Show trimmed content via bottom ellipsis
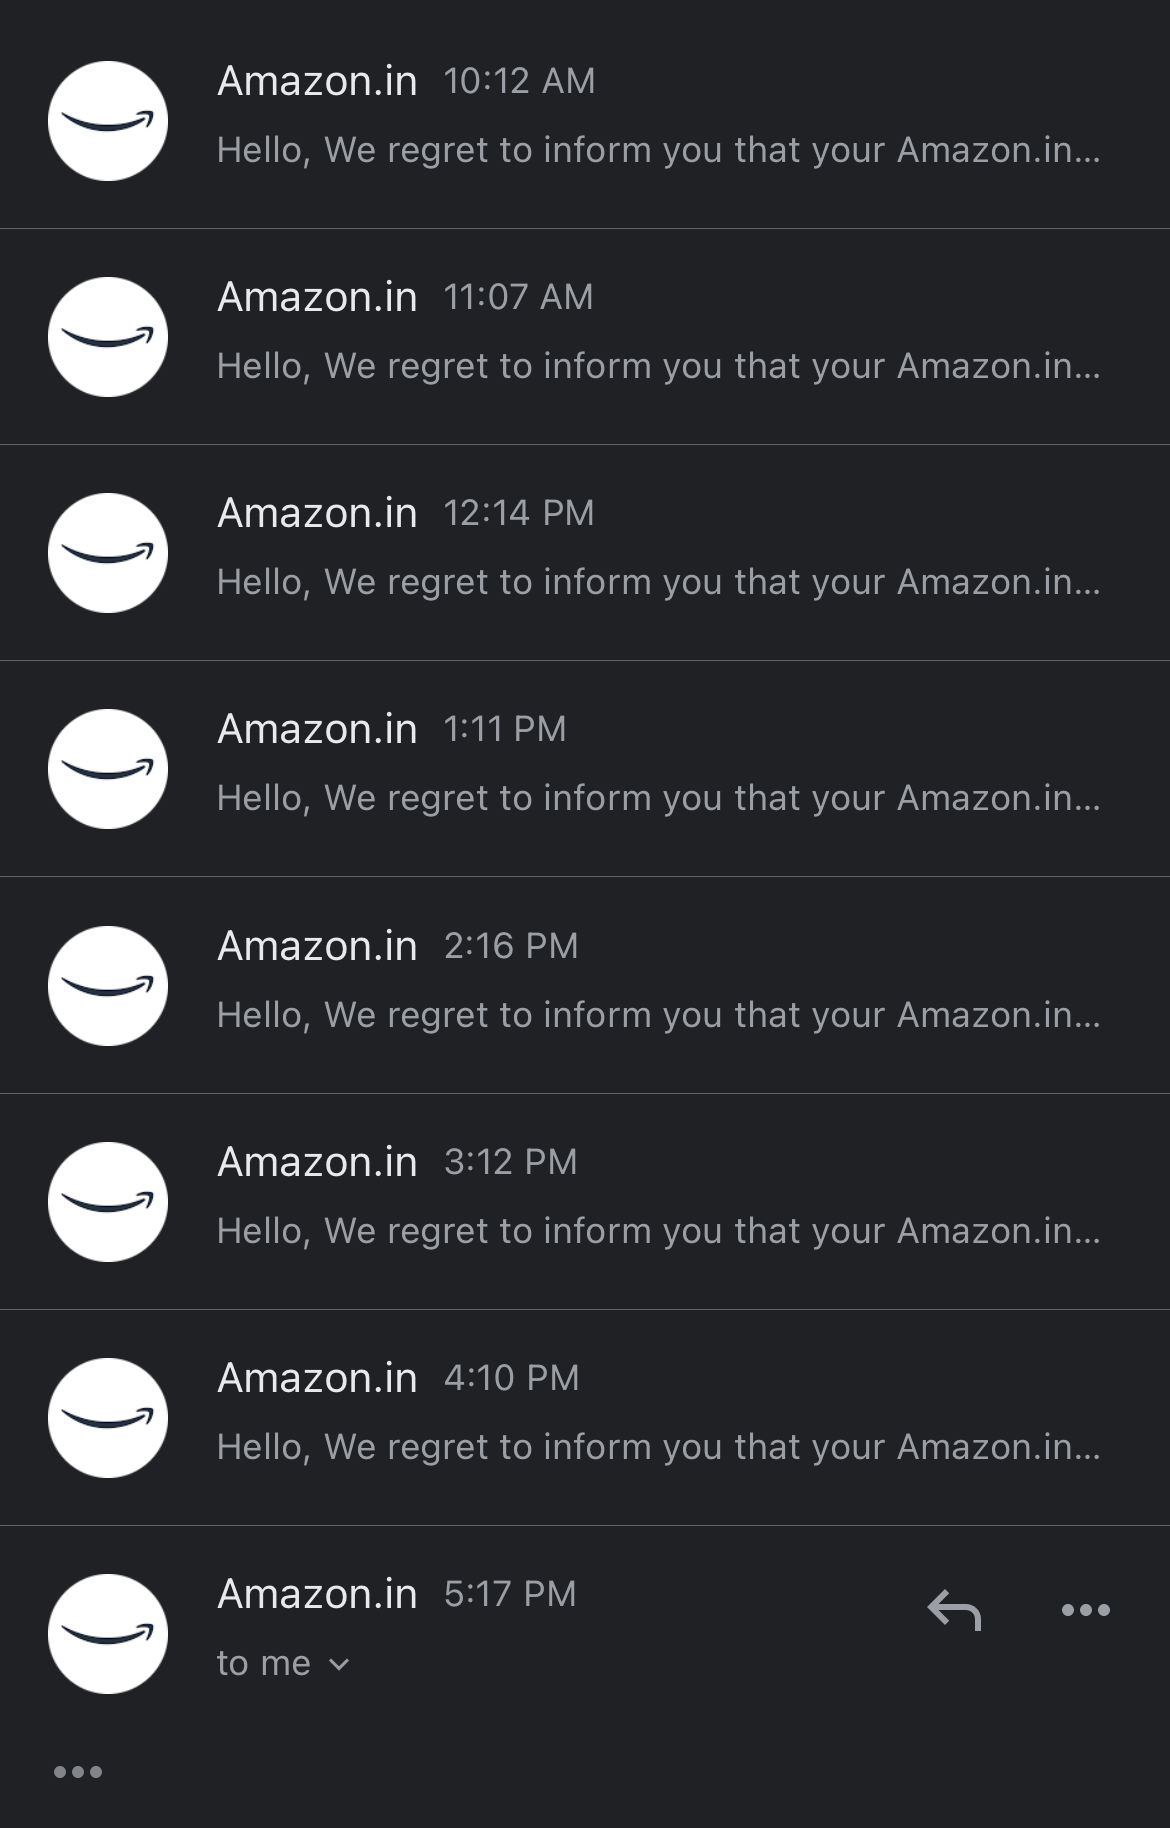 [x=78, y=1772]
